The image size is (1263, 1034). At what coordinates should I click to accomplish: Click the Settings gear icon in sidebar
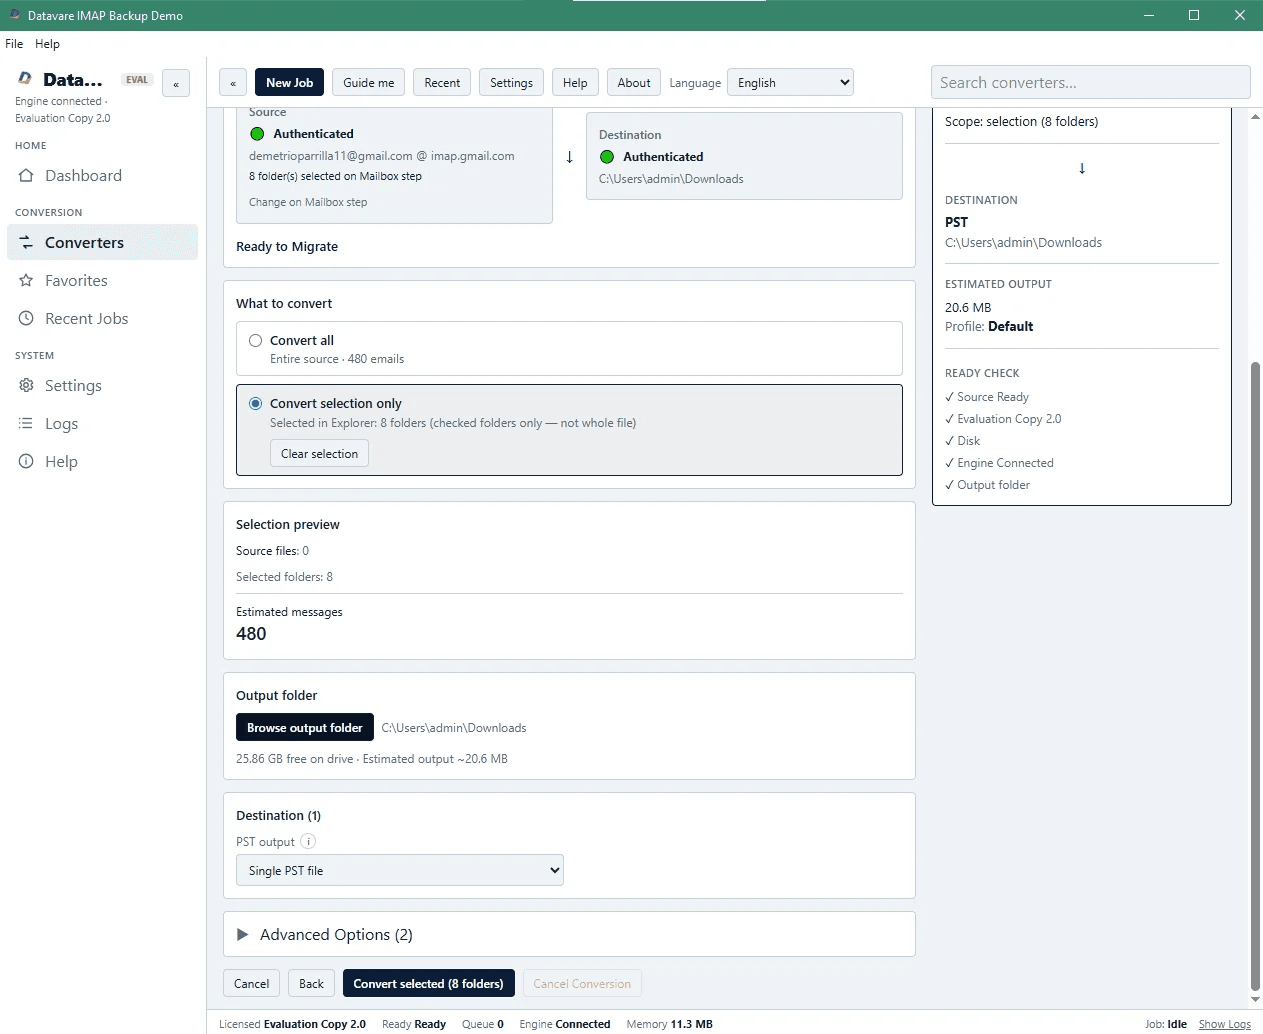26,385
